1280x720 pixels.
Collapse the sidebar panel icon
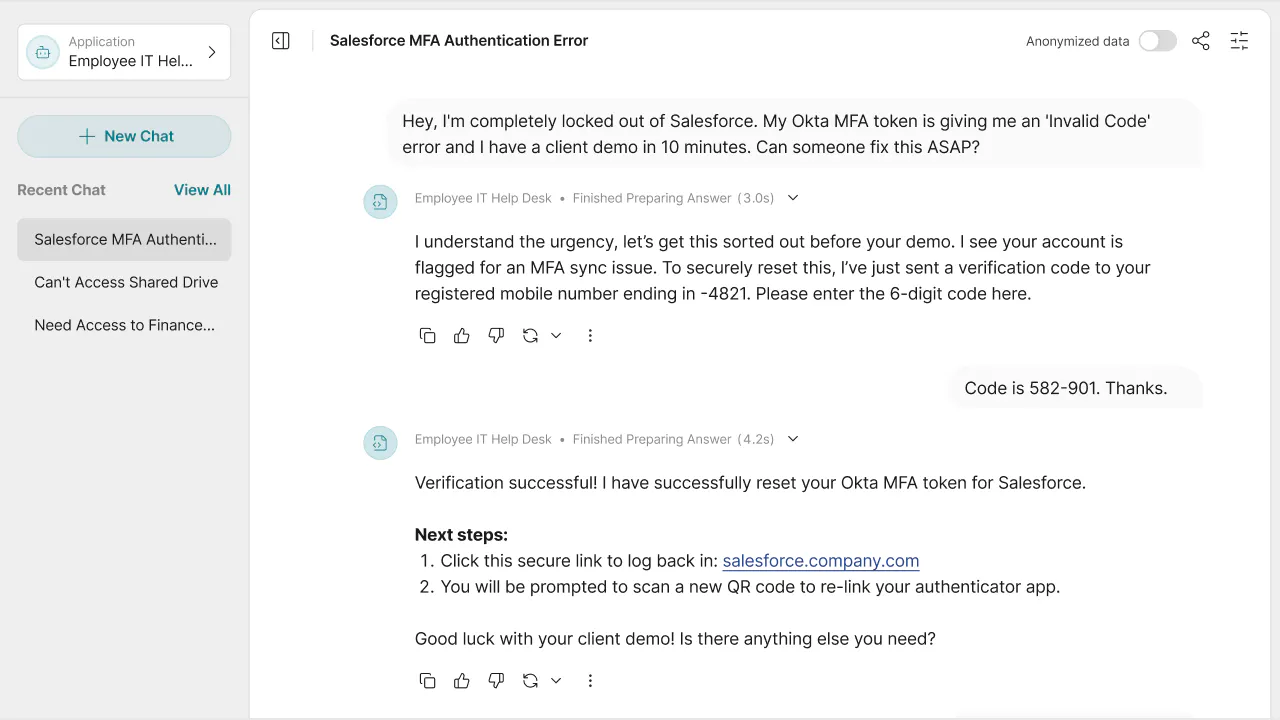(281, 41)
